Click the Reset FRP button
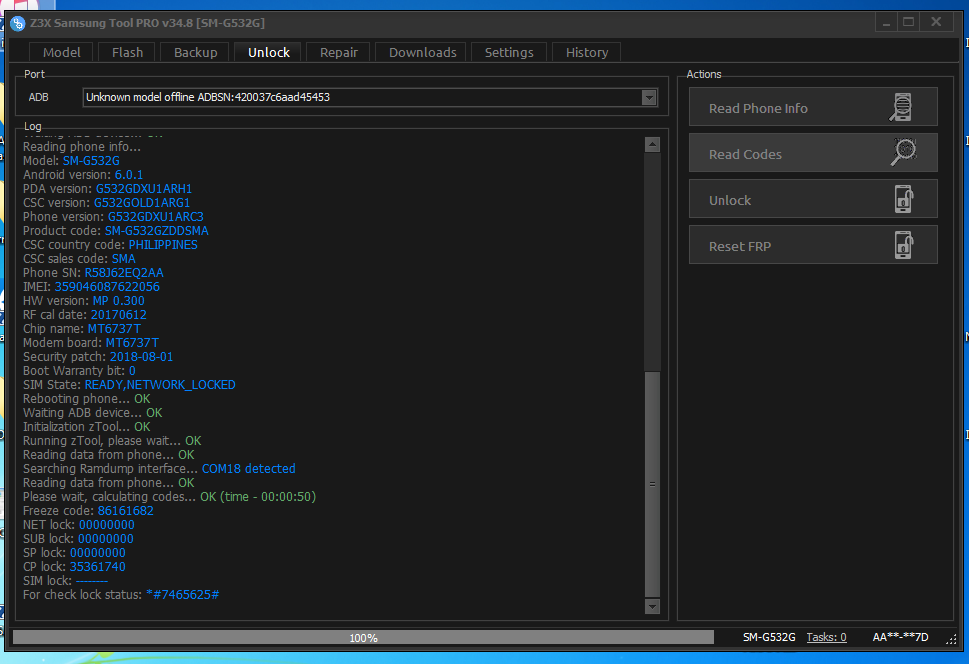 [x=813, y=245]
